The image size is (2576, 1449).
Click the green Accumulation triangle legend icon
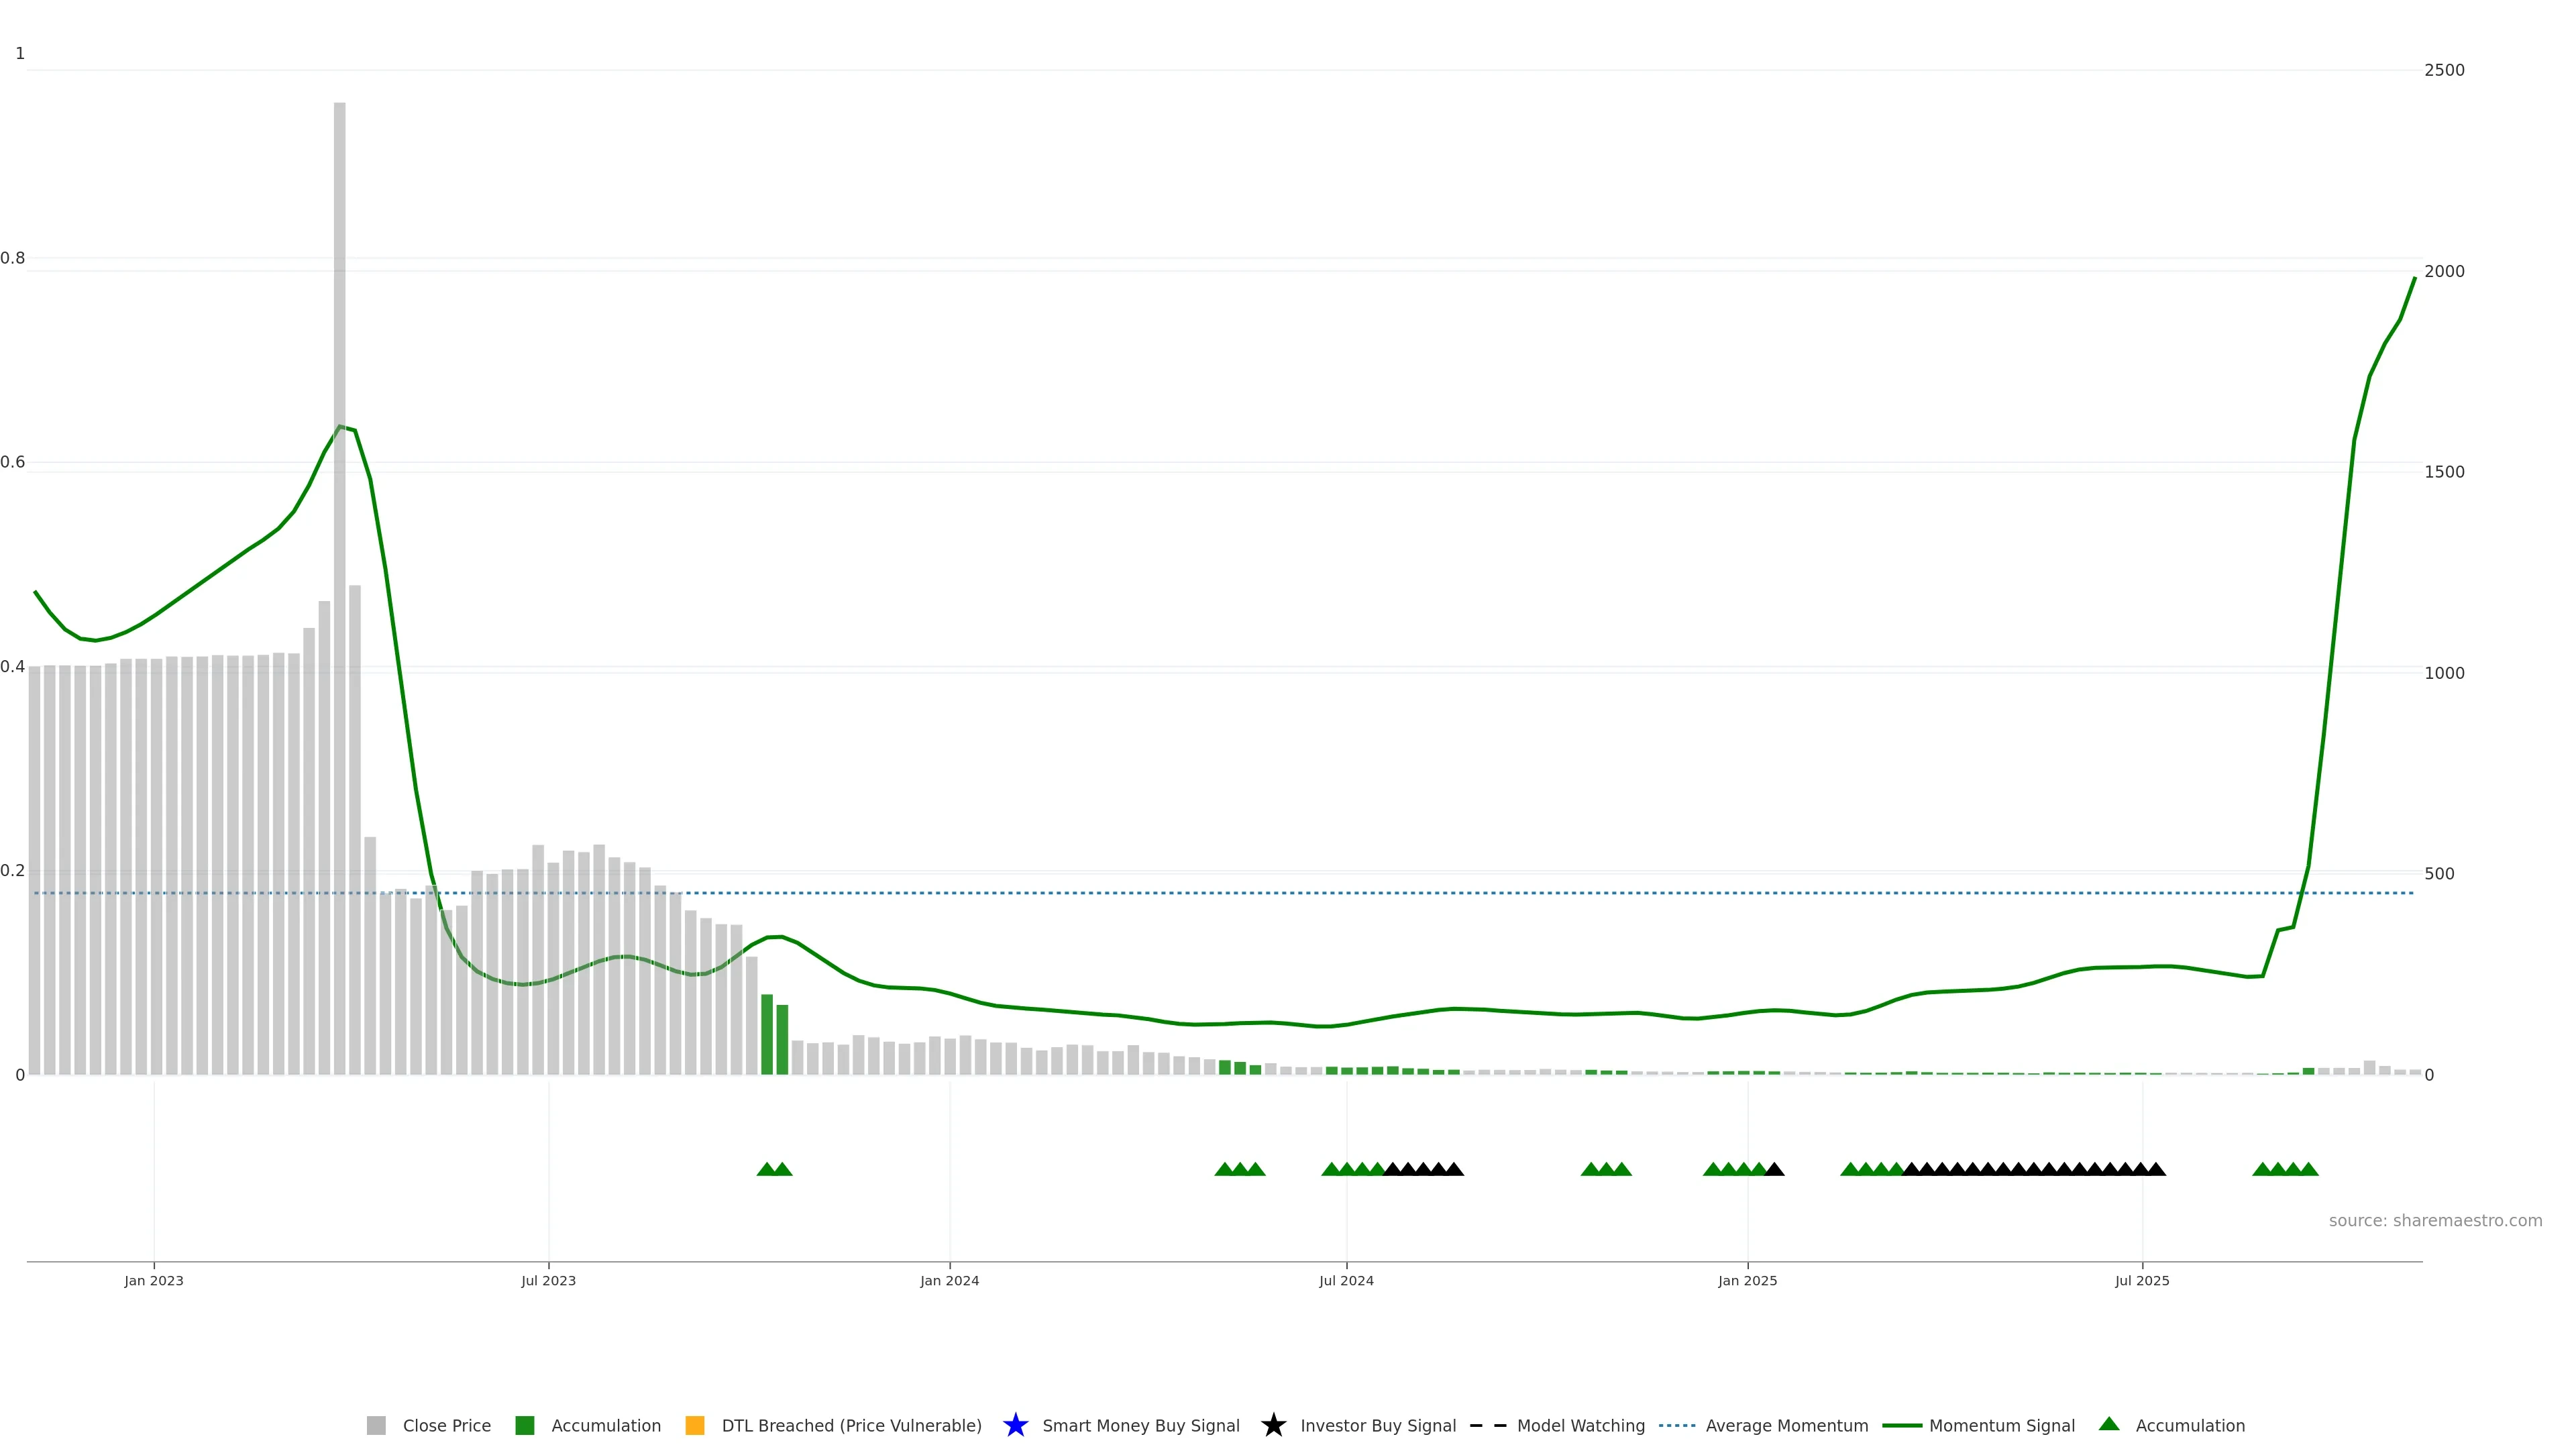2109,1424
